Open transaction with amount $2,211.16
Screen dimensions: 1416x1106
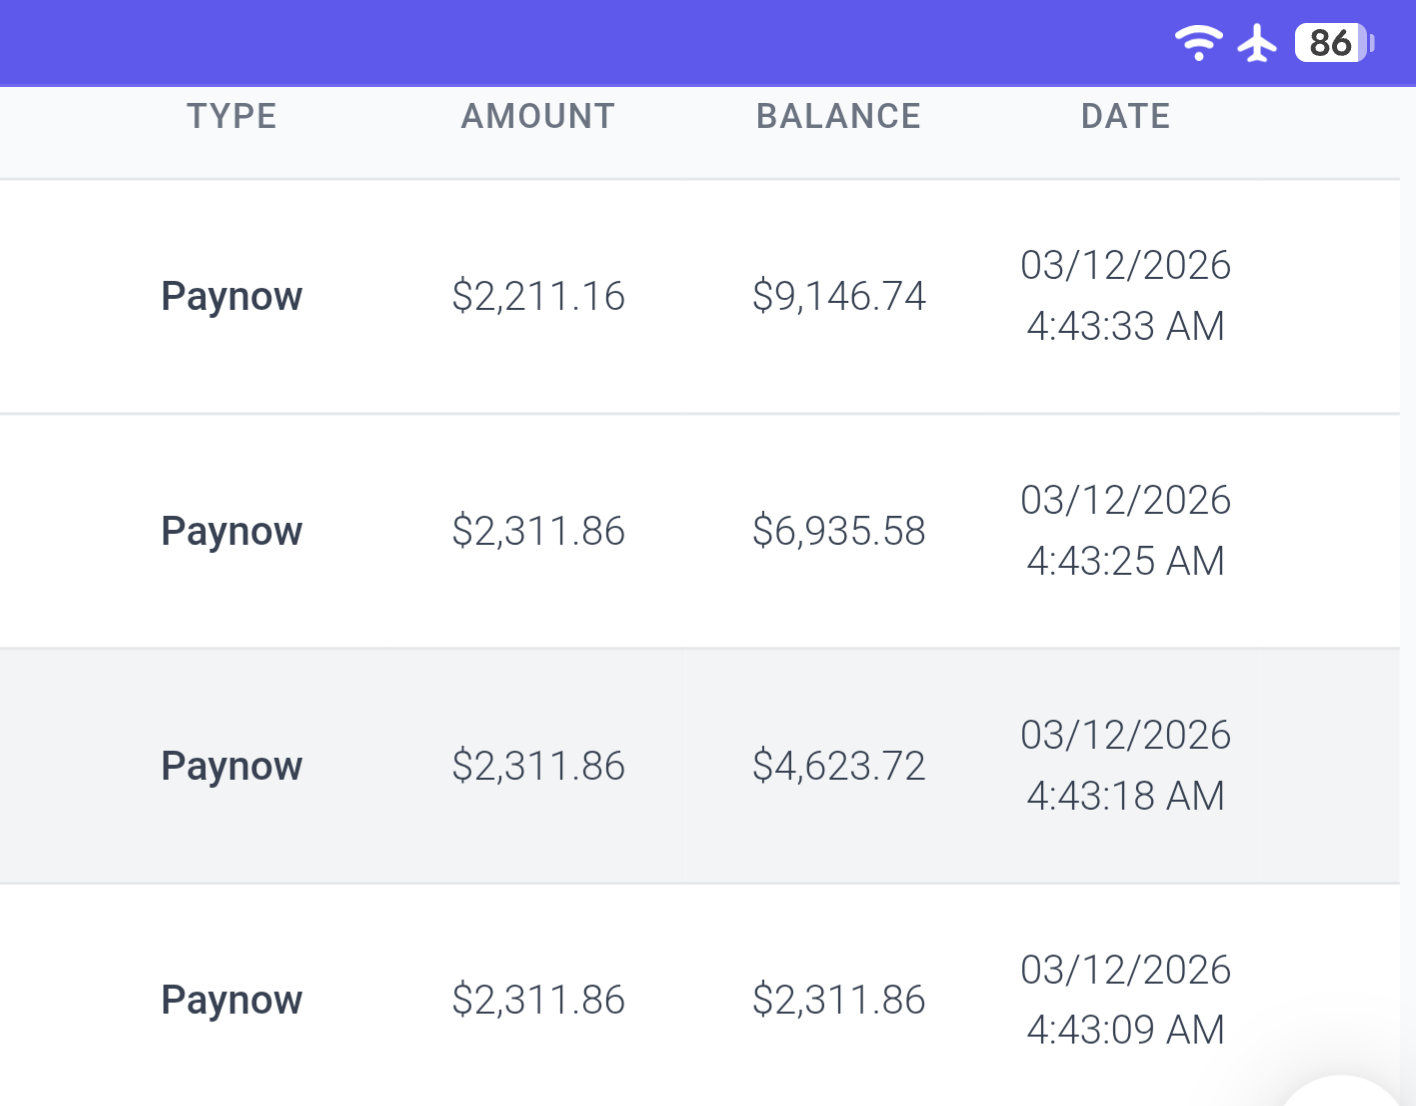[x=539, y=296]
